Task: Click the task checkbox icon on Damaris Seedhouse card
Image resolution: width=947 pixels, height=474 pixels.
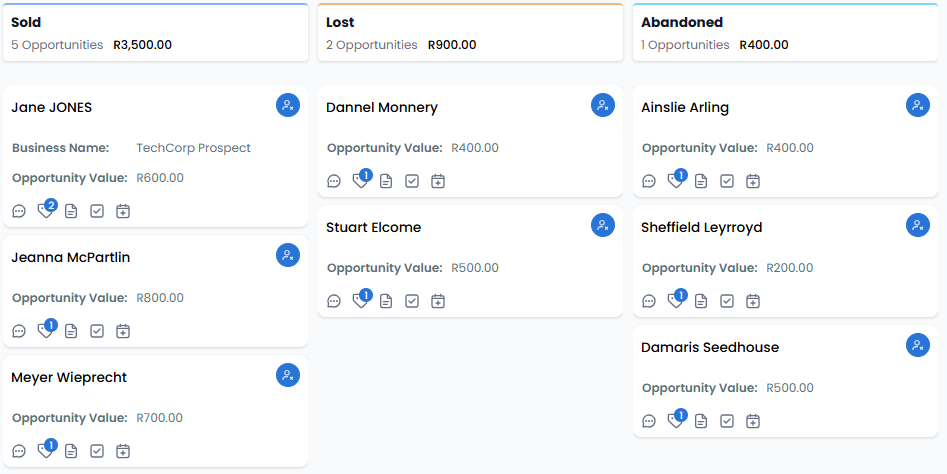Action: click(727, 421)
